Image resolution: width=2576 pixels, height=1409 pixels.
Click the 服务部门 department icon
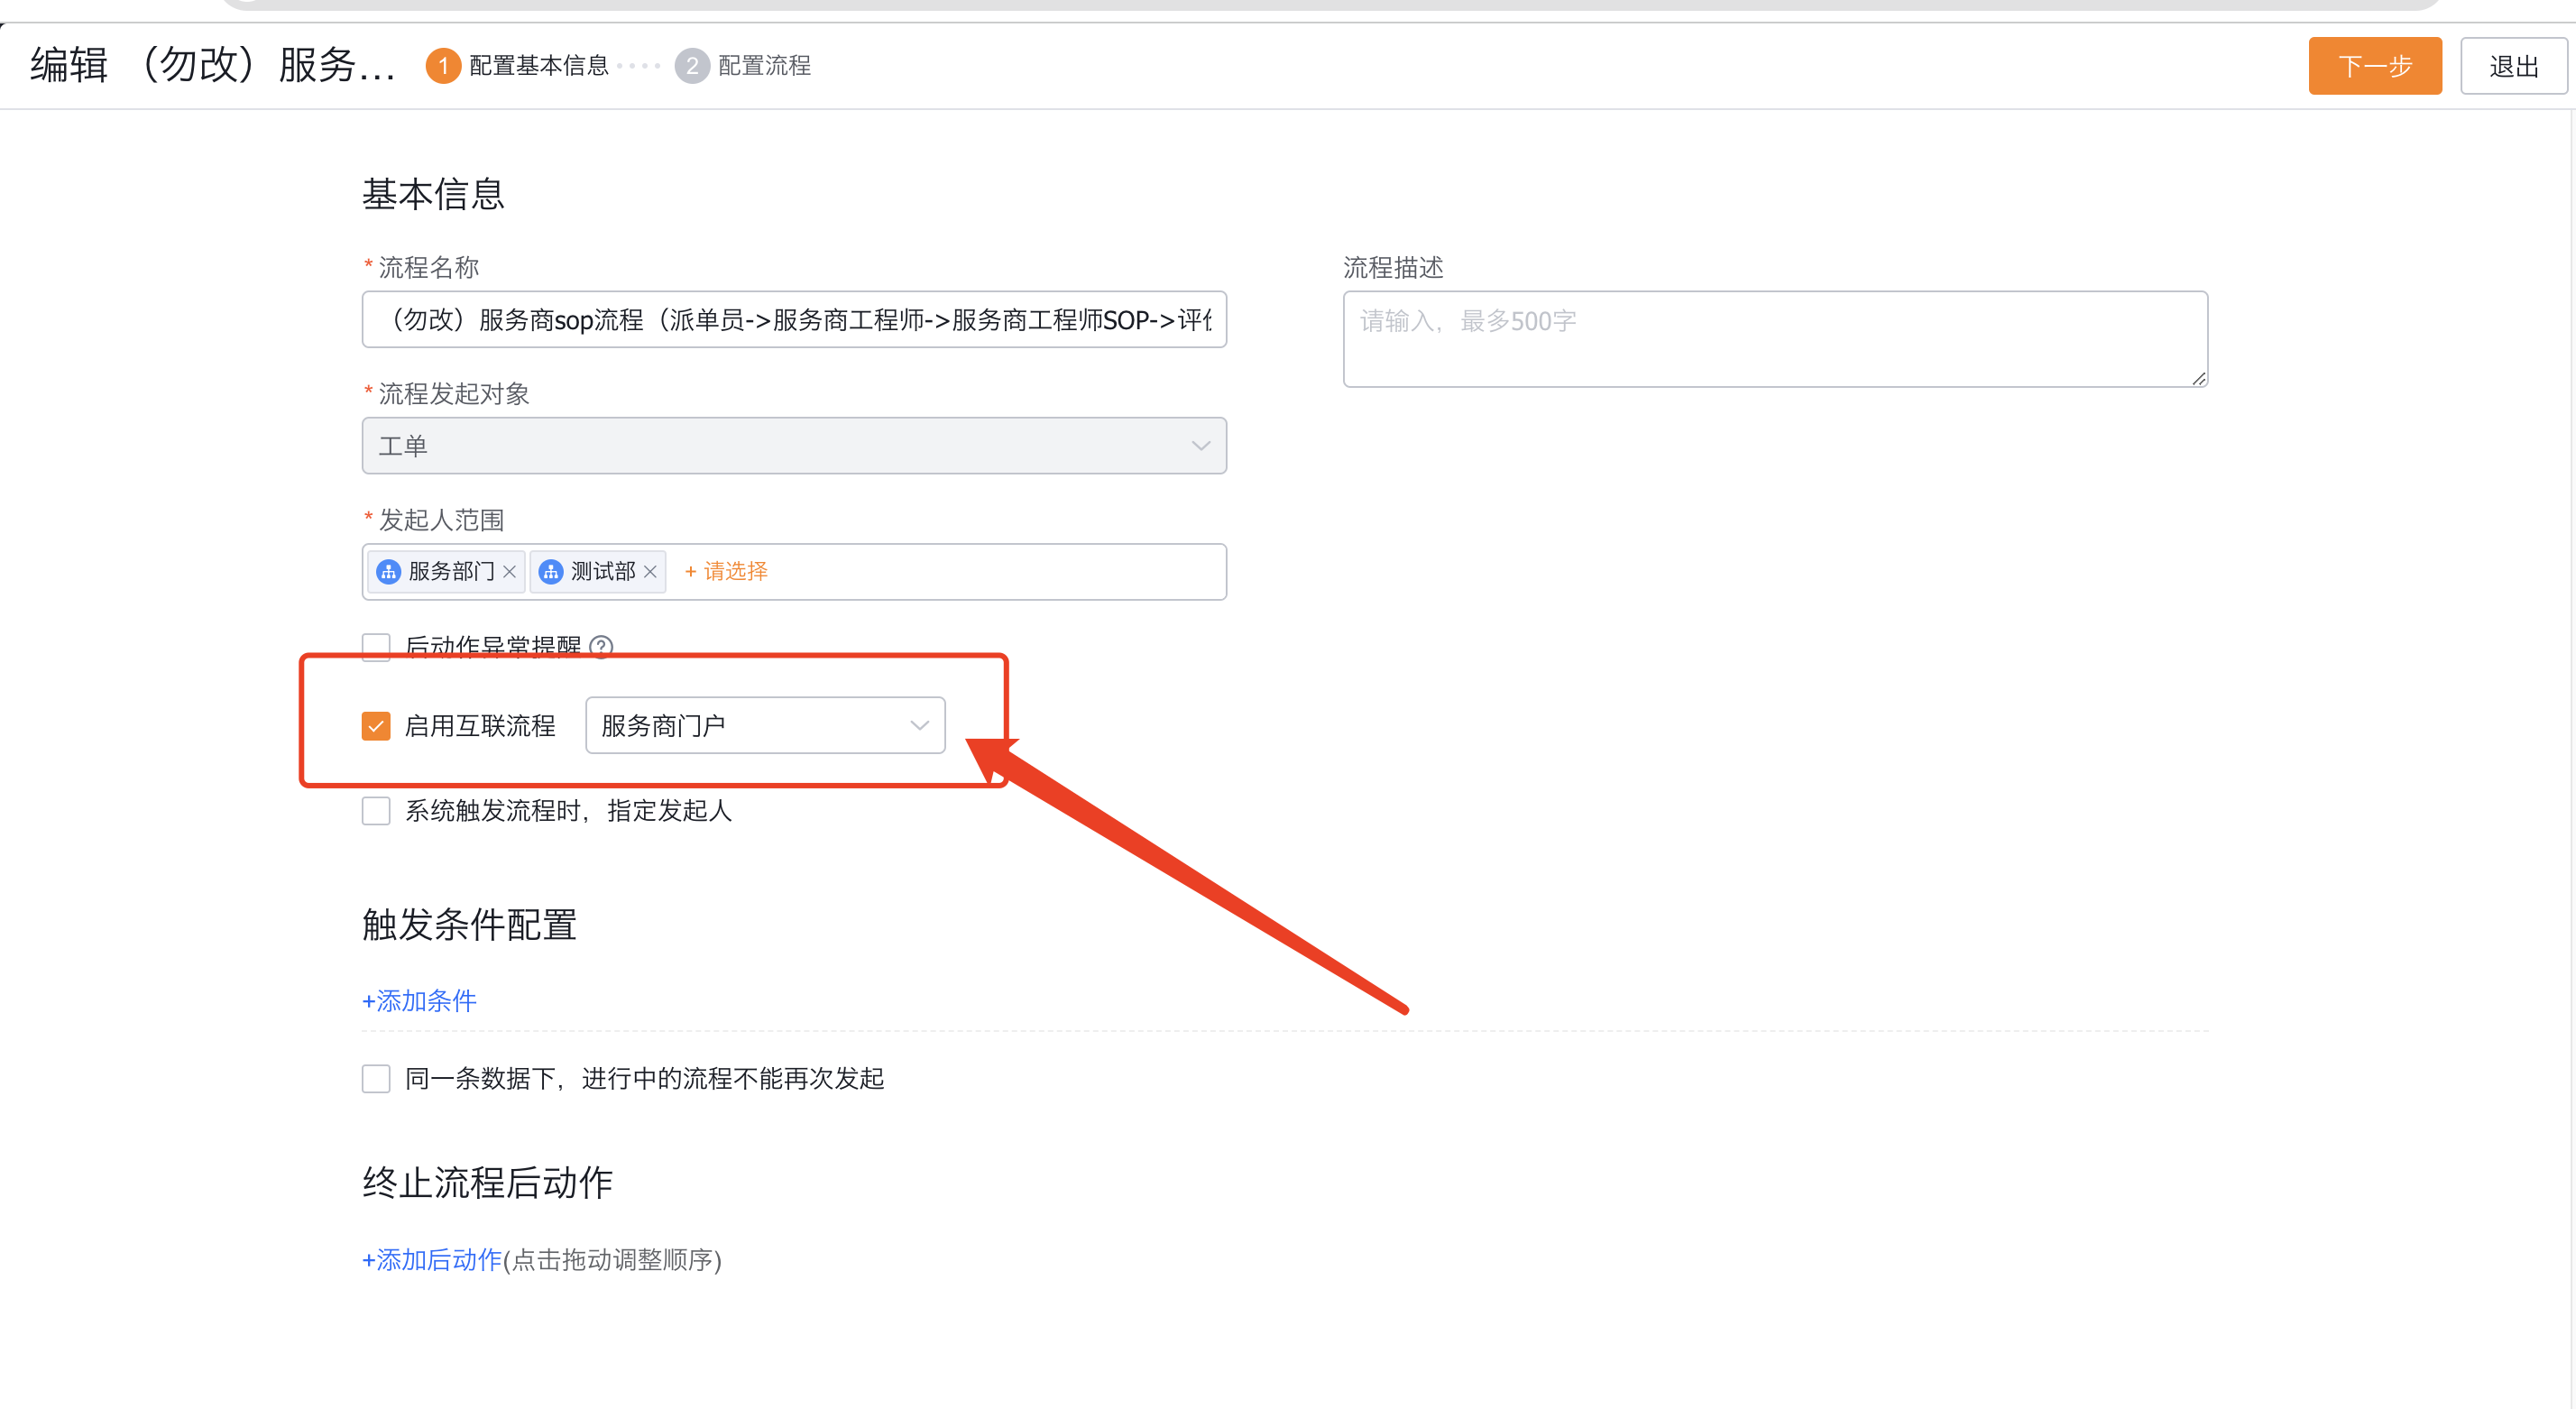pyautogui.click(x=388, y=571)
